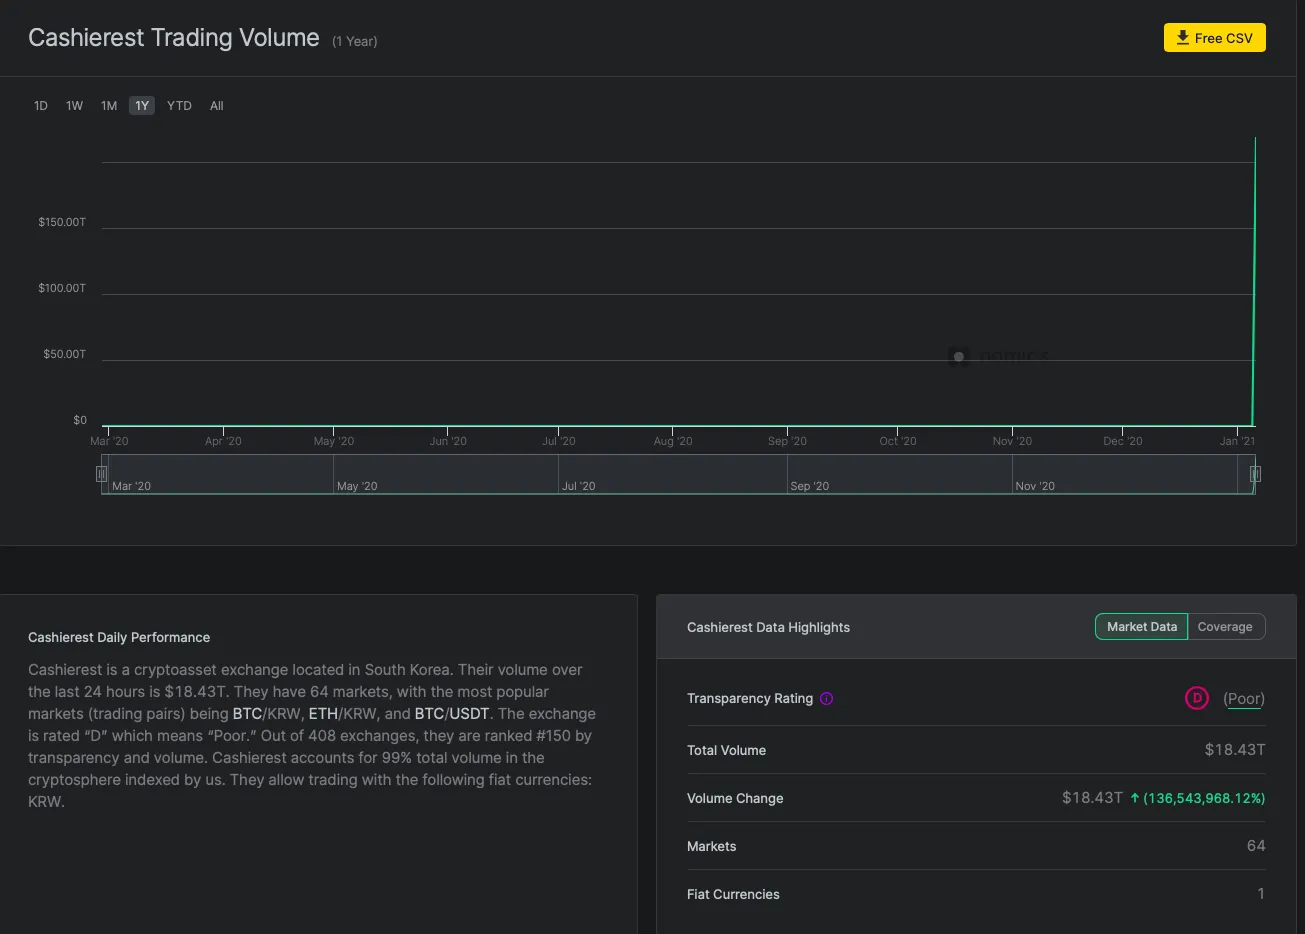Grab the right range navigator handle
The height and width of the screenshot is (934, 1305).
pos(1255,474)
